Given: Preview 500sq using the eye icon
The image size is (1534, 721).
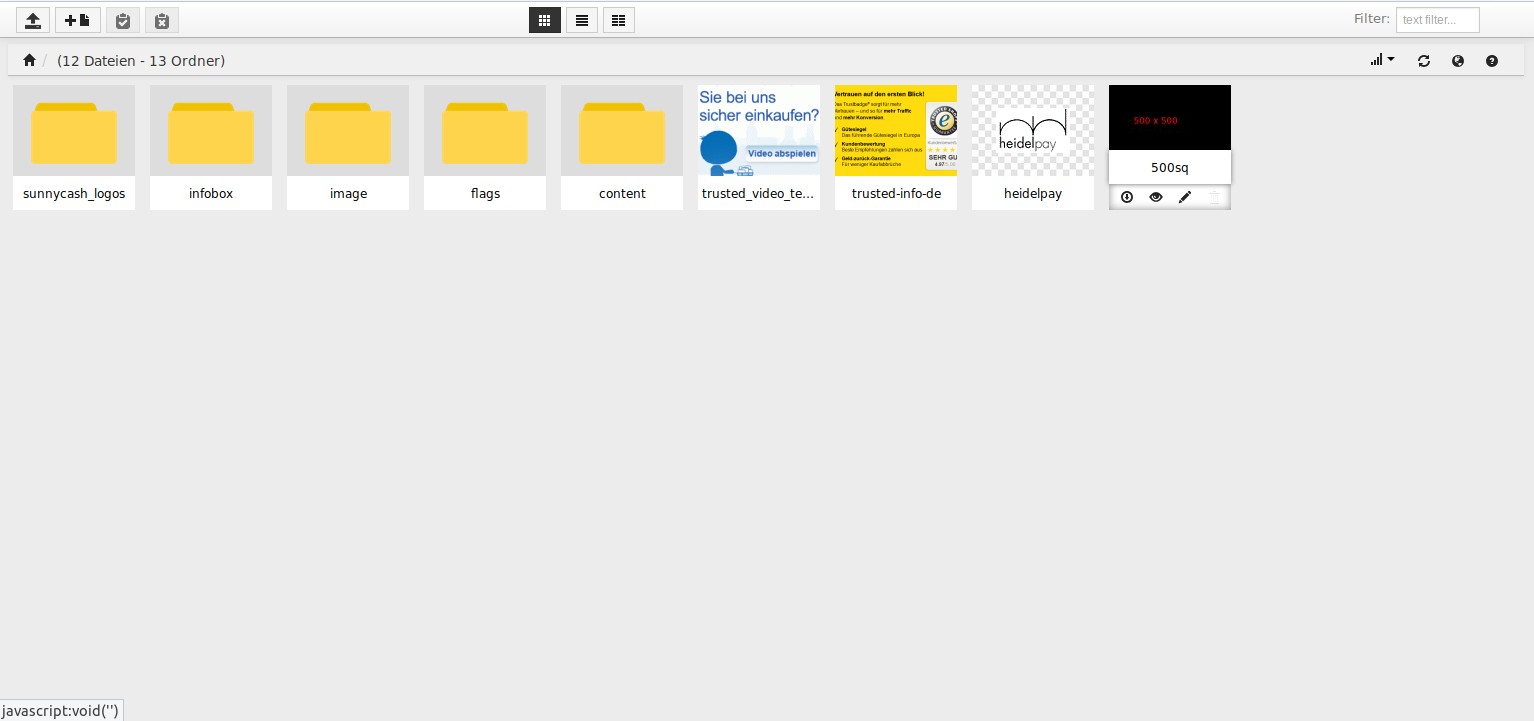Looking at the screenshot, I should point(1155,196).
